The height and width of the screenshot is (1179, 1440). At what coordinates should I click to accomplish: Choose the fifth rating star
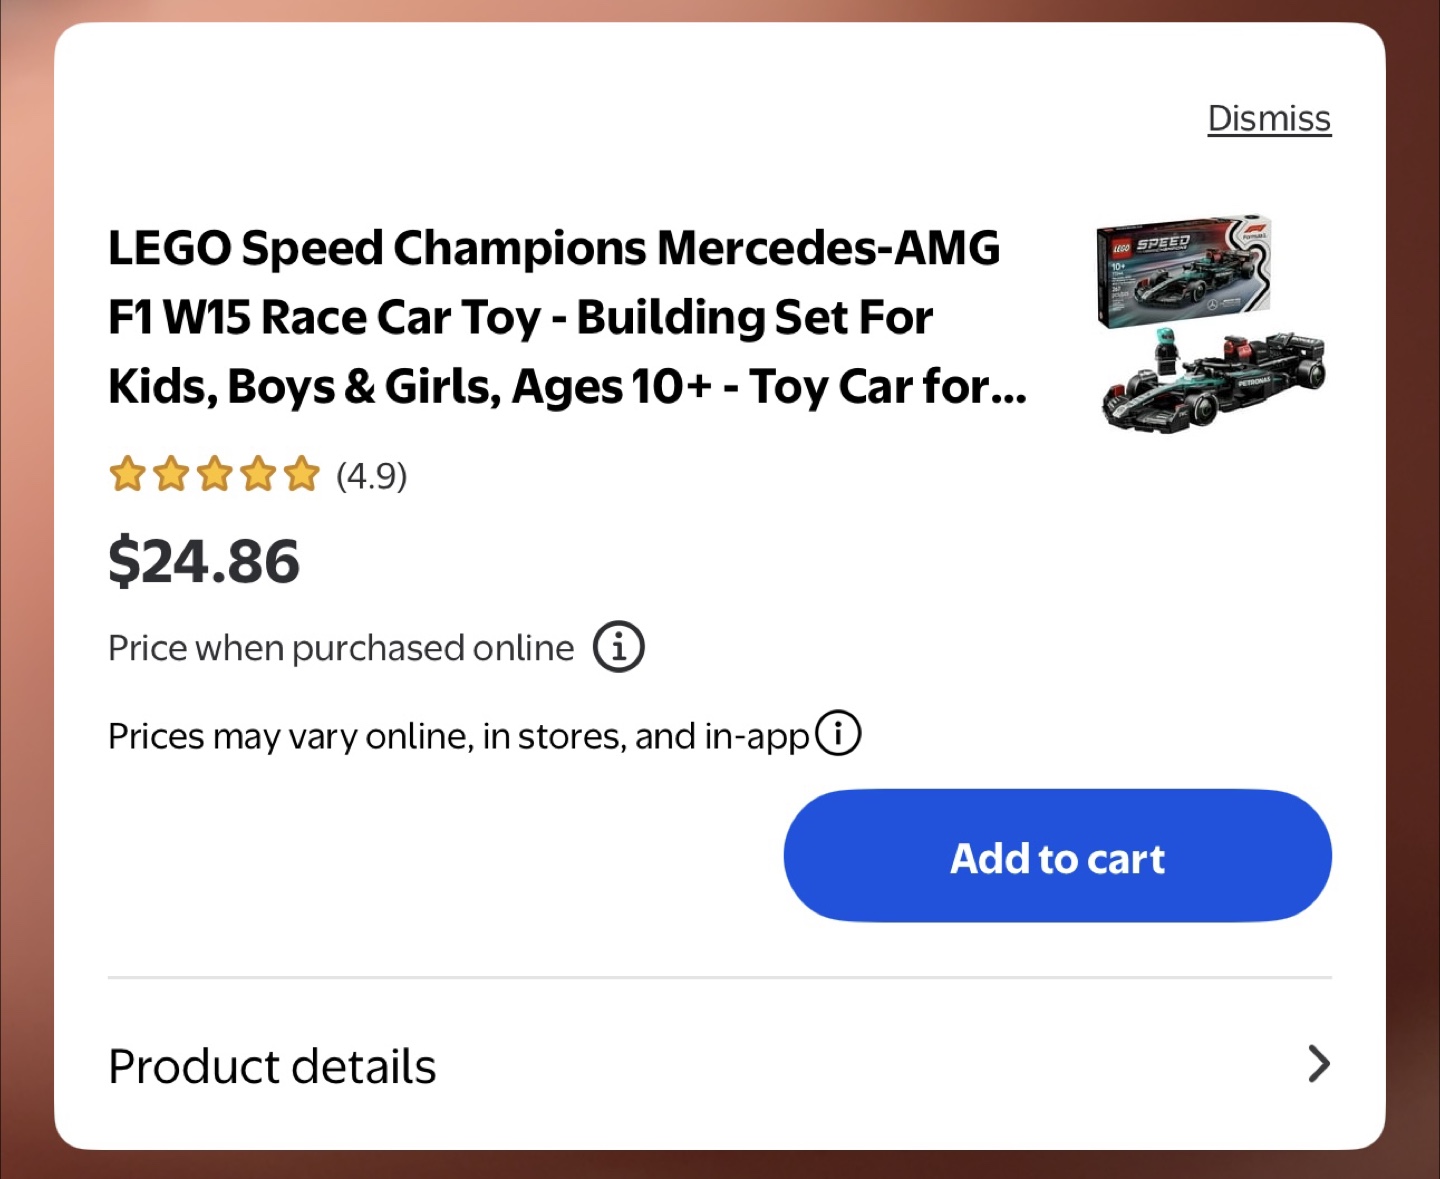pos(301,474)
